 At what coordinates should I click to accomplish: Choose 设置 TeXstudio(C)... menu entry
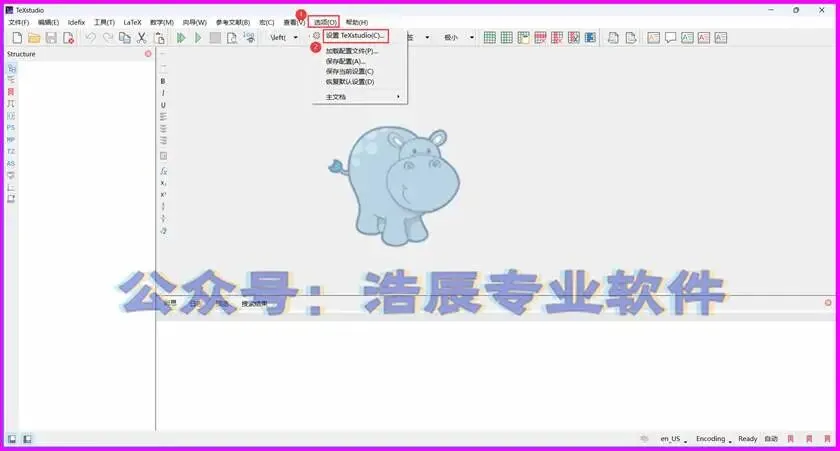coord(355,35)
